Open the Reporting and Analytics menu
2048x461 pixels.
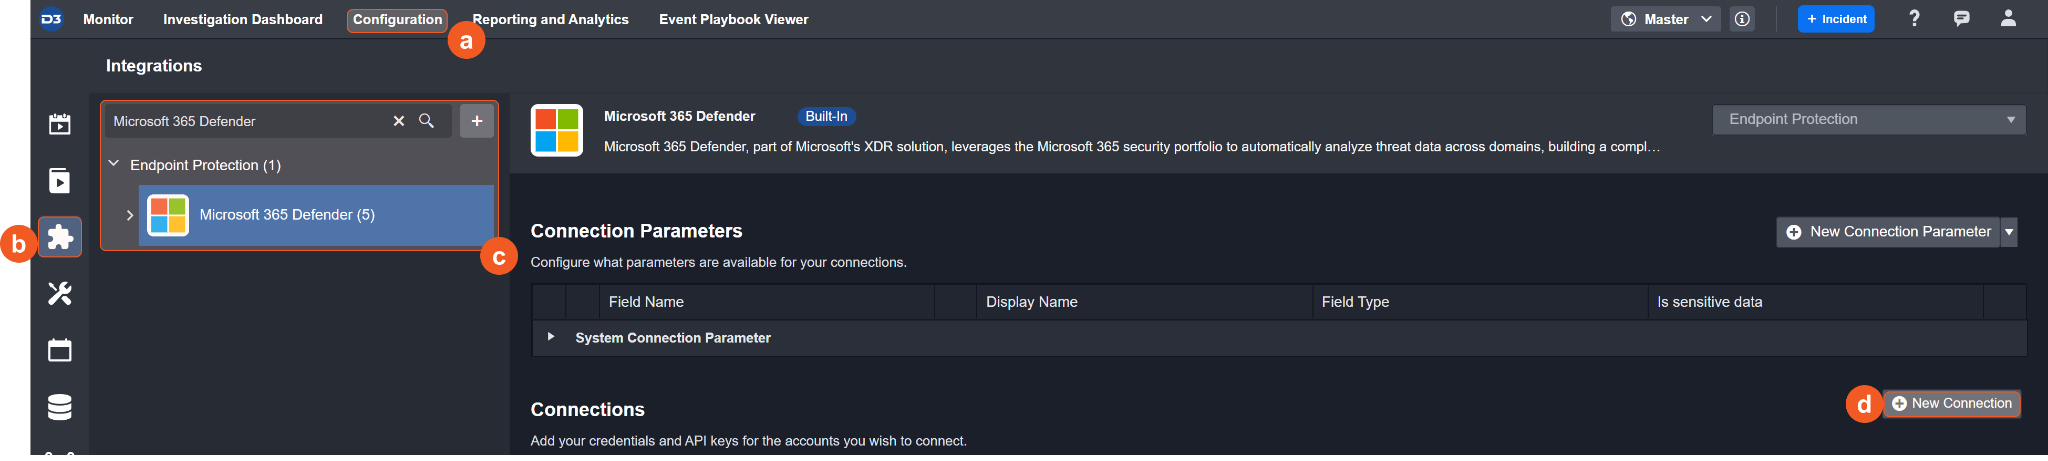[x=550, y=19]
